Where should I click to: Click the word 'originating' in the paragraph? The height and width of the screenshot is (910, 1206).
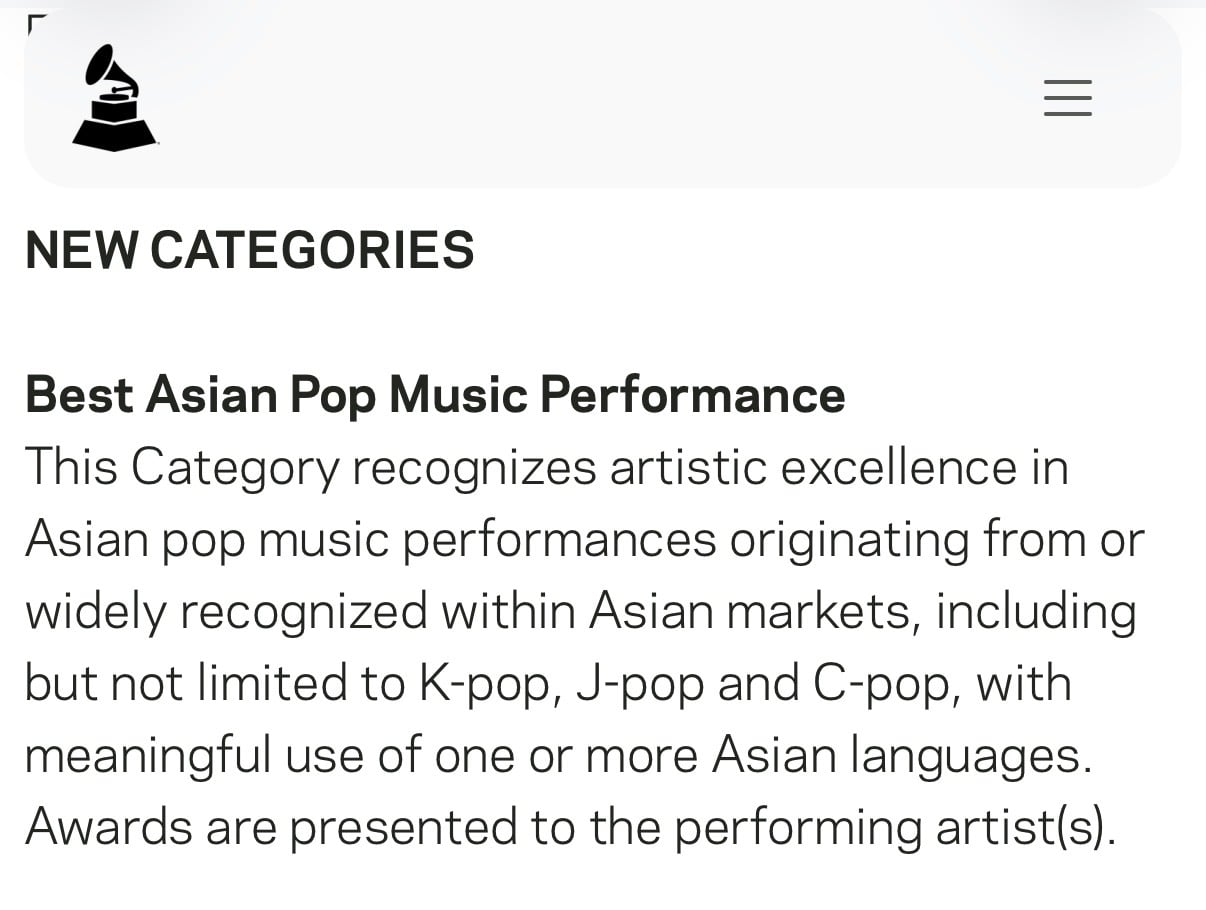click(x=849, y=540)
